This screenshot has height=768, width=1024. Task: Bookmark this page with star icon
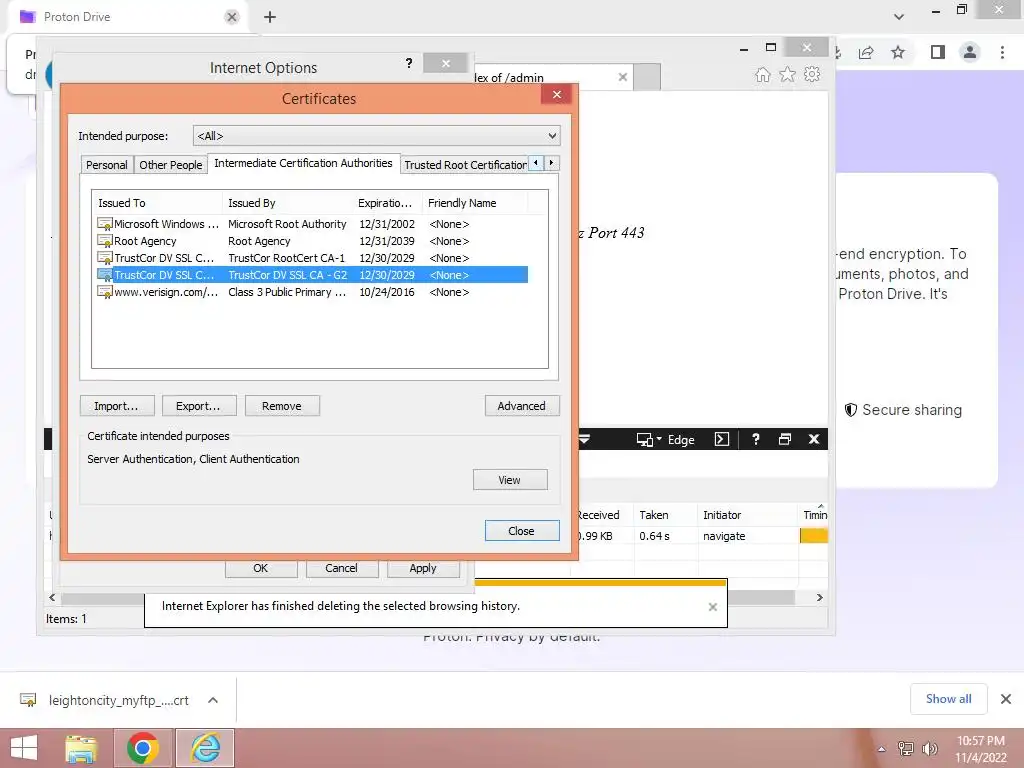point(898,52)
